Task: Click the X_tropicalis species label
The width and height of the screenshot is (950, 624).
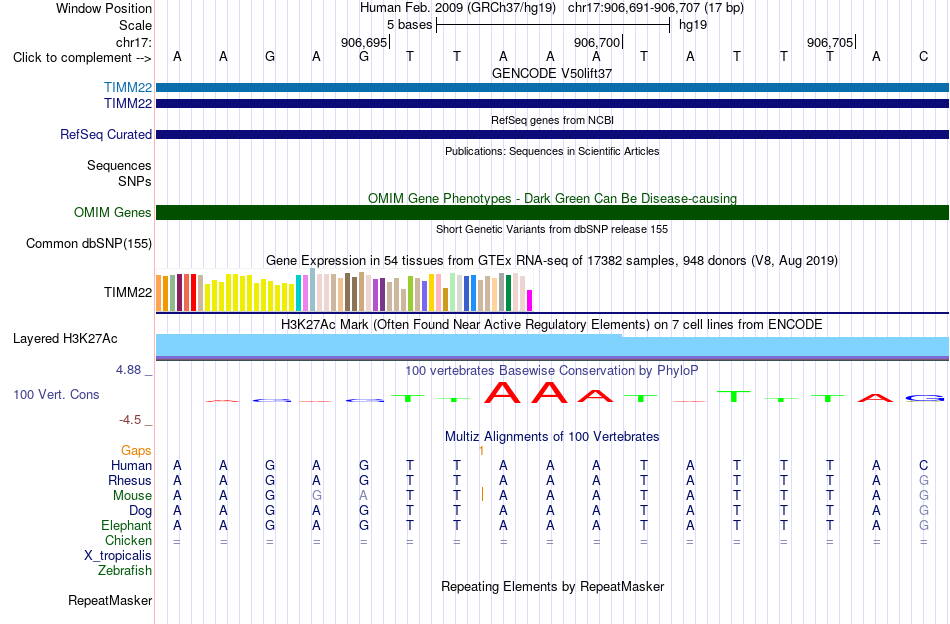Action: 118,556
